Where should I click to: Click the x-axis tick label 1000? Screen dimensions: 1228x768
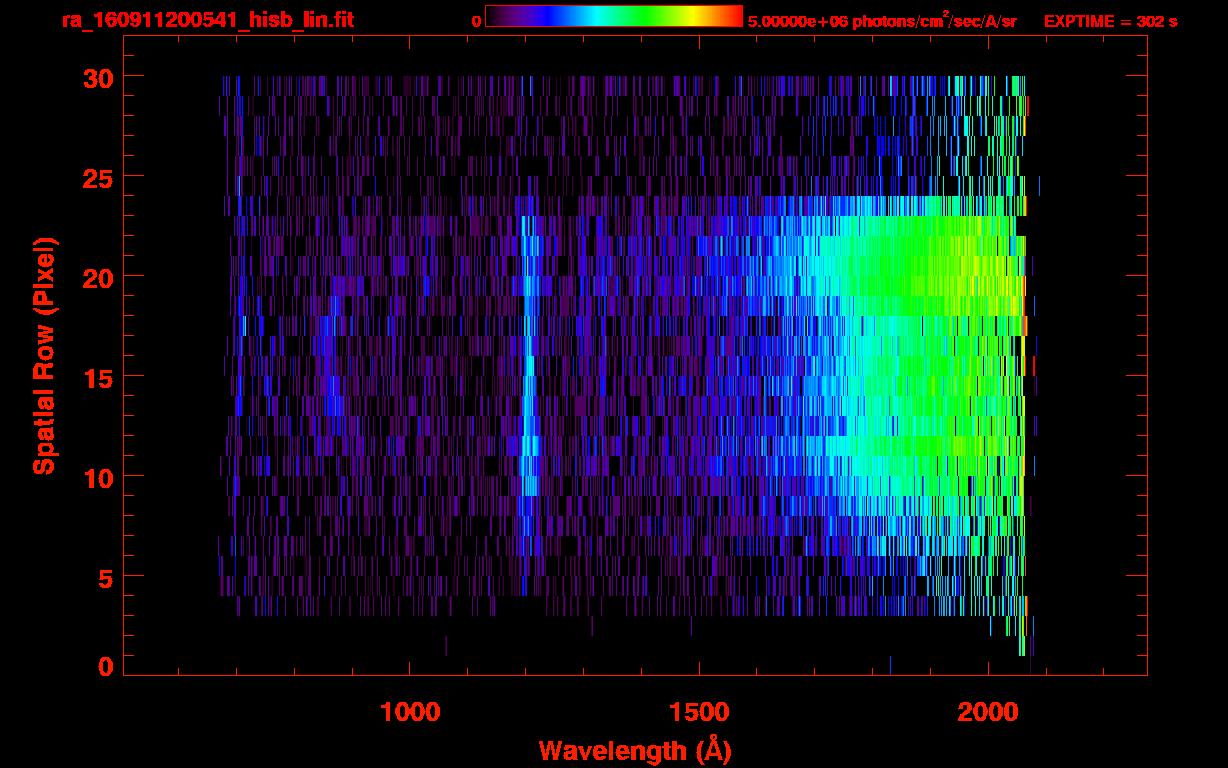click(x=410, y=712)
